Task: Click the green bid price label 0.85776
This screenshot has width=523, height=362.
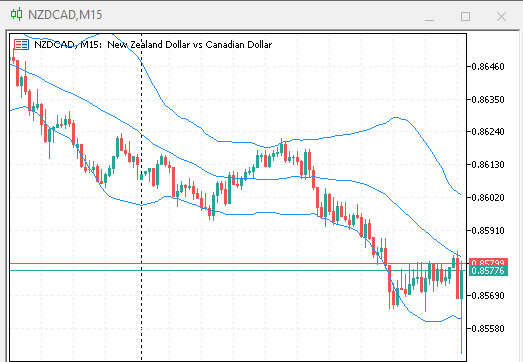Action: [488, 271]
